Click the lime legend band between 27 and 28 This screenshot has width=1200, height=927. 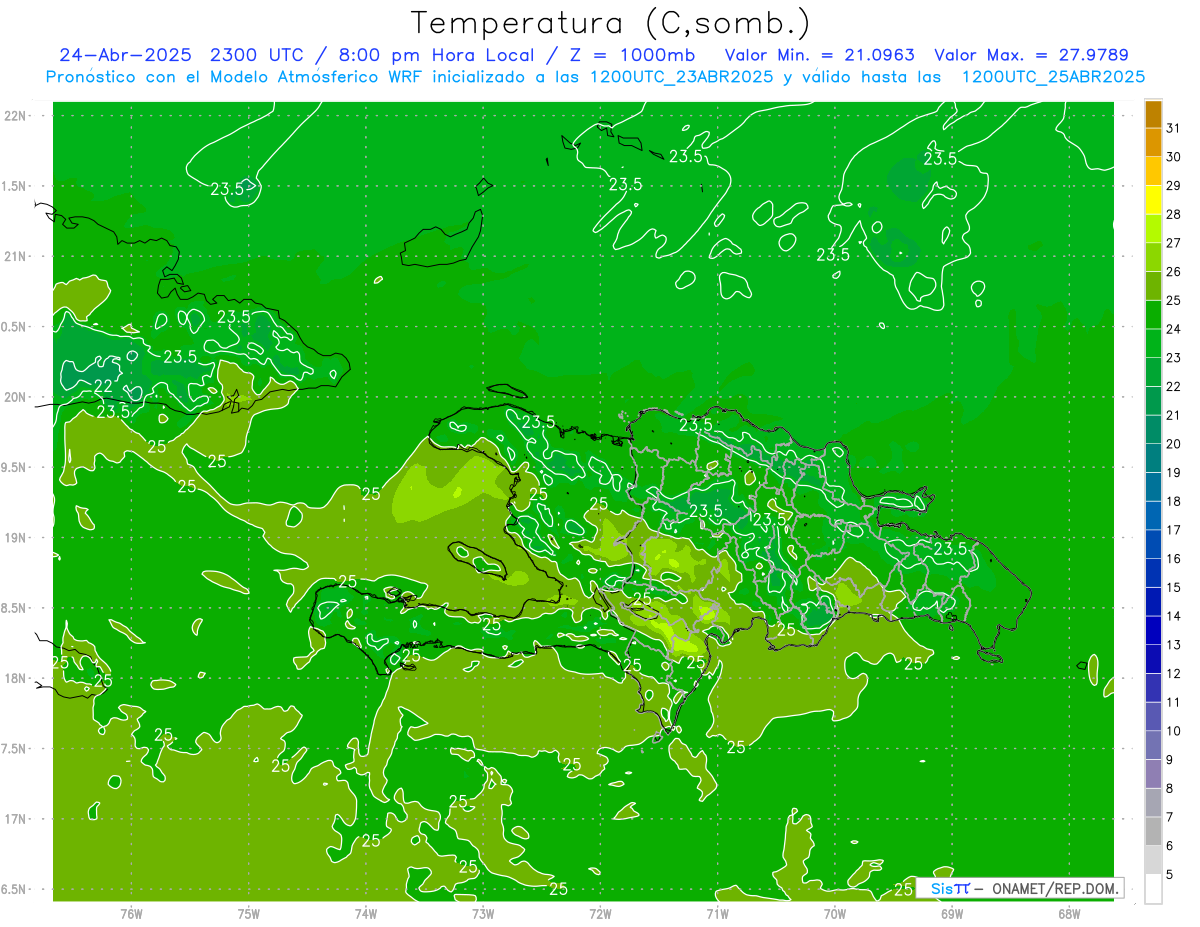[1153, 228]
